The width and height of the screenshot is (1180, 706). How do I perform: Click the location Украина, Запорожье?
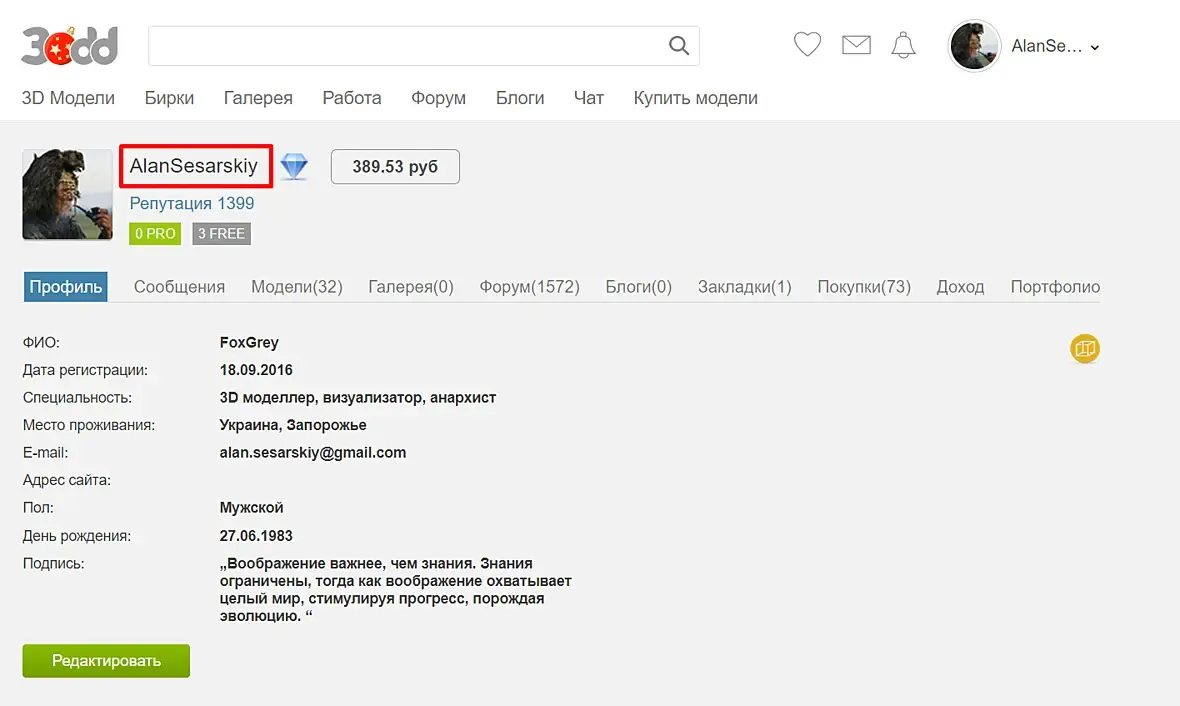293,425
